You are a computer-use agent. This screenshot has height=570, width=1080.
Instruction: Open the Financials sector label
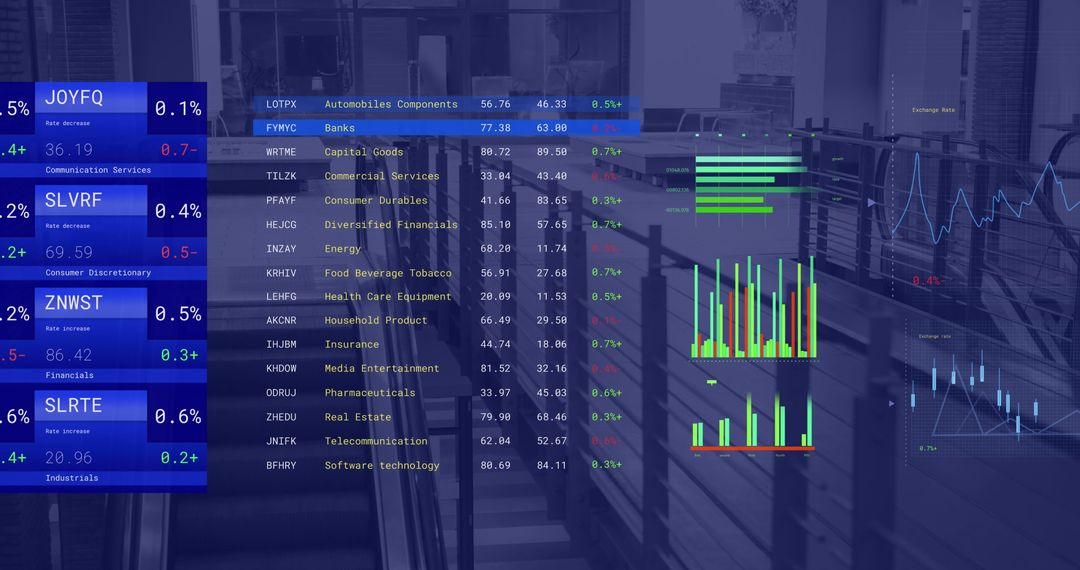[x=70, y=375]
